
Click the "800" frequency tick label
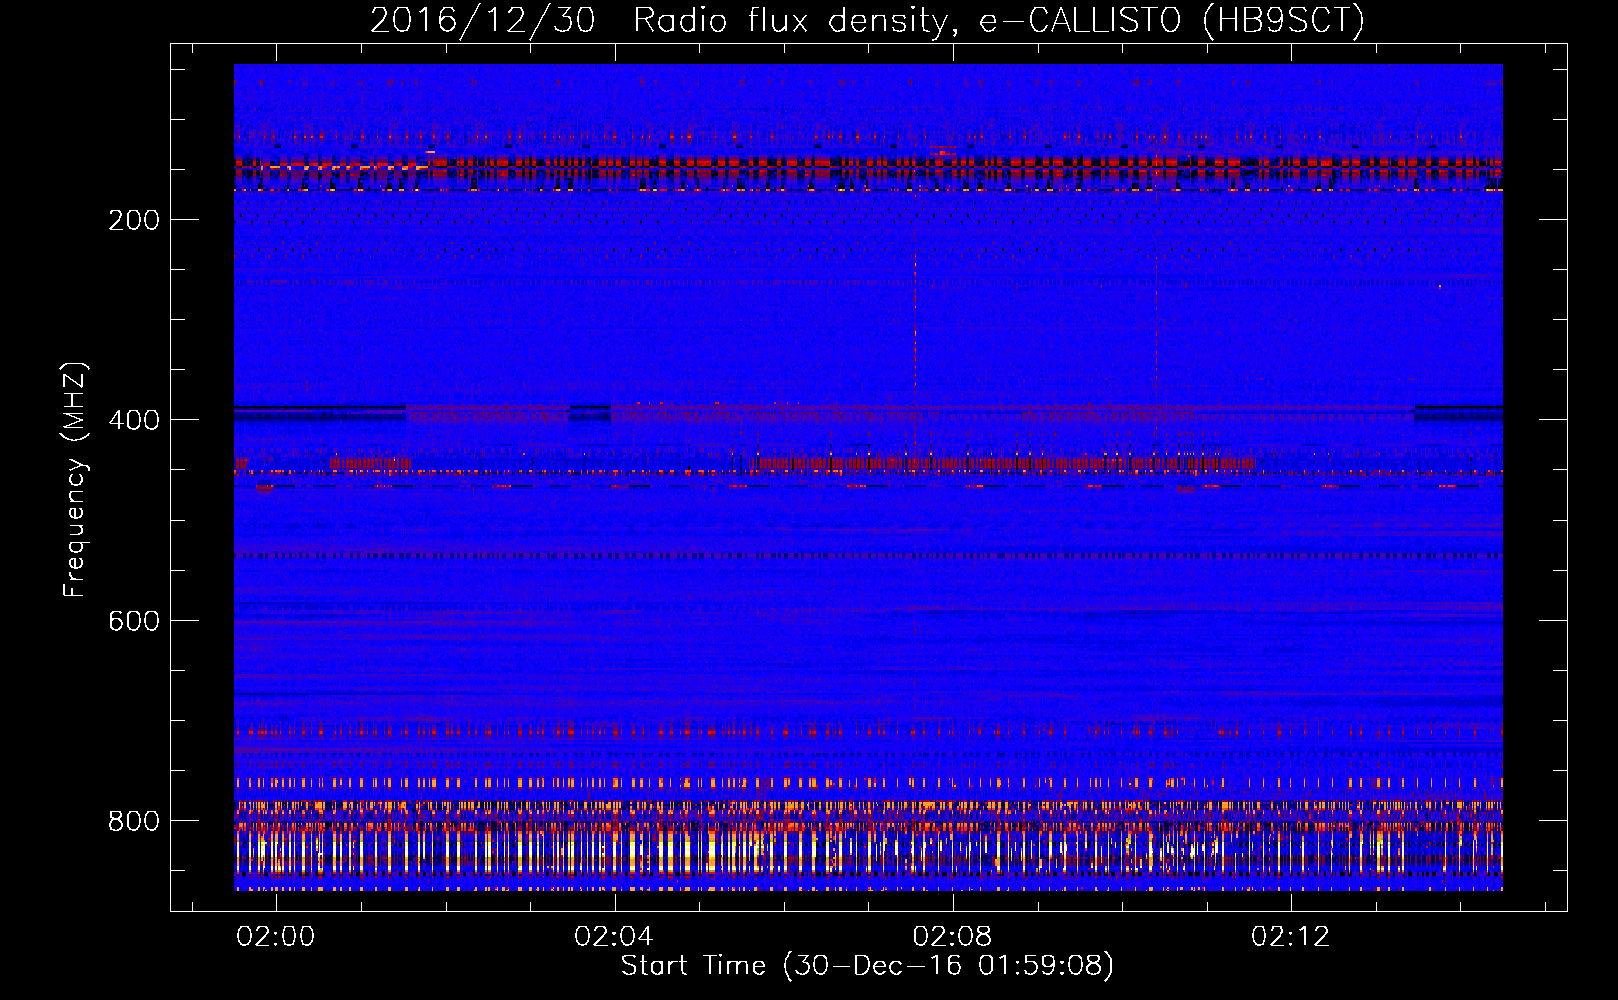[x=134, y=821]
